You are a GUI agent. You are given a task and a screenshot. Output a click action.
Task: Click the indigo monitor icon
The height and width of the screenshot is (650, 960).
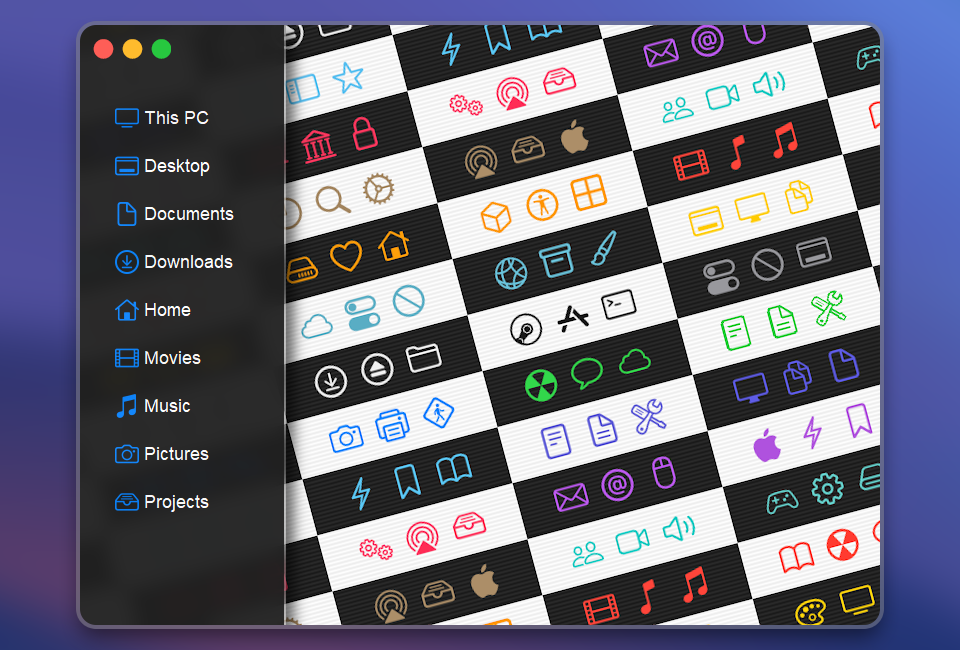751,388
